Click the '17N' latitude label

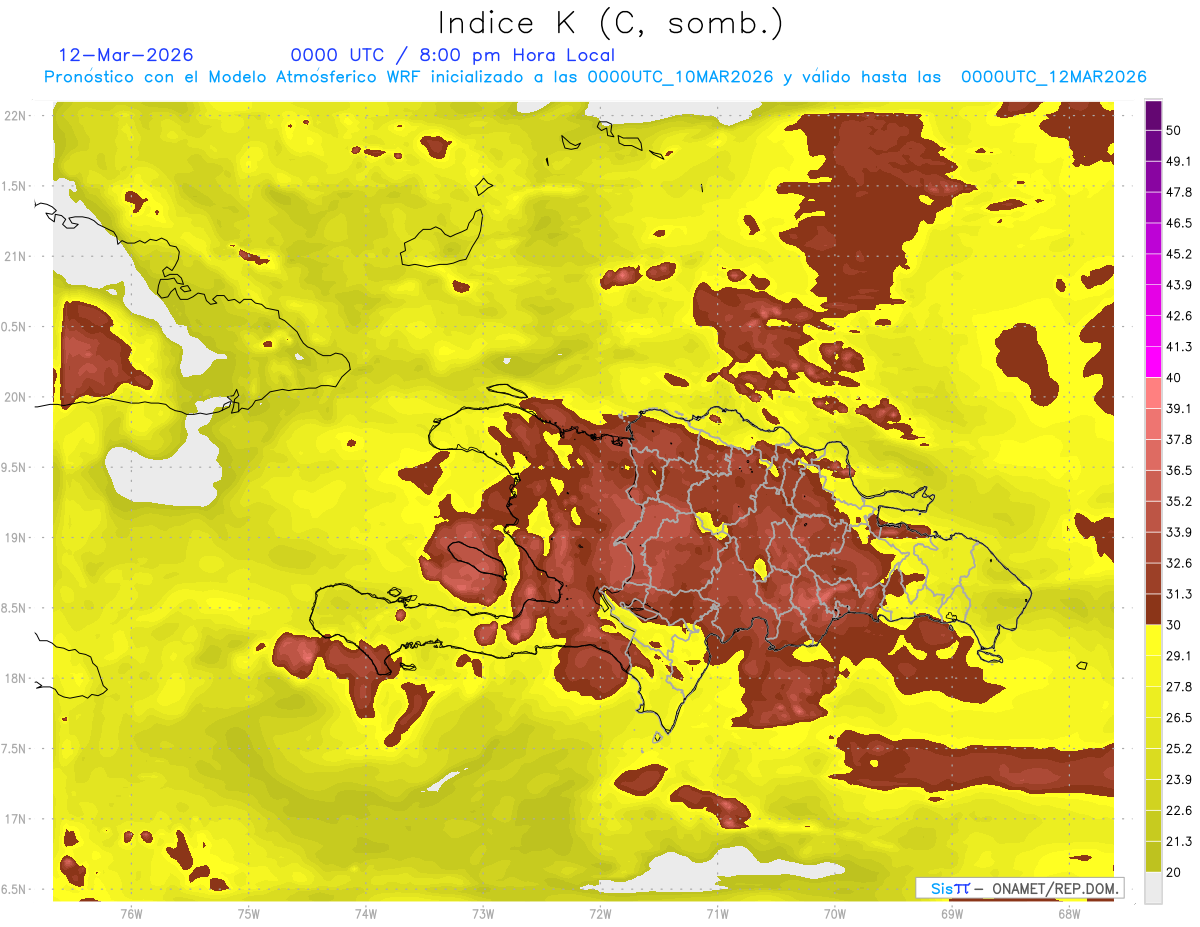17,819
